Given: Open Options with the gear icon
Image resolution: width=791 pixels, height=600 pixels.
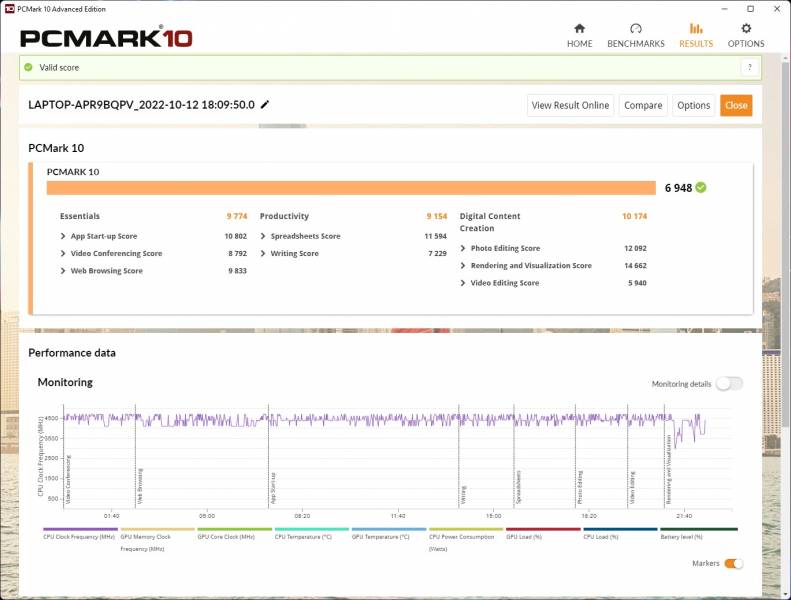Looking at the screenshot, I should [746, 28].
